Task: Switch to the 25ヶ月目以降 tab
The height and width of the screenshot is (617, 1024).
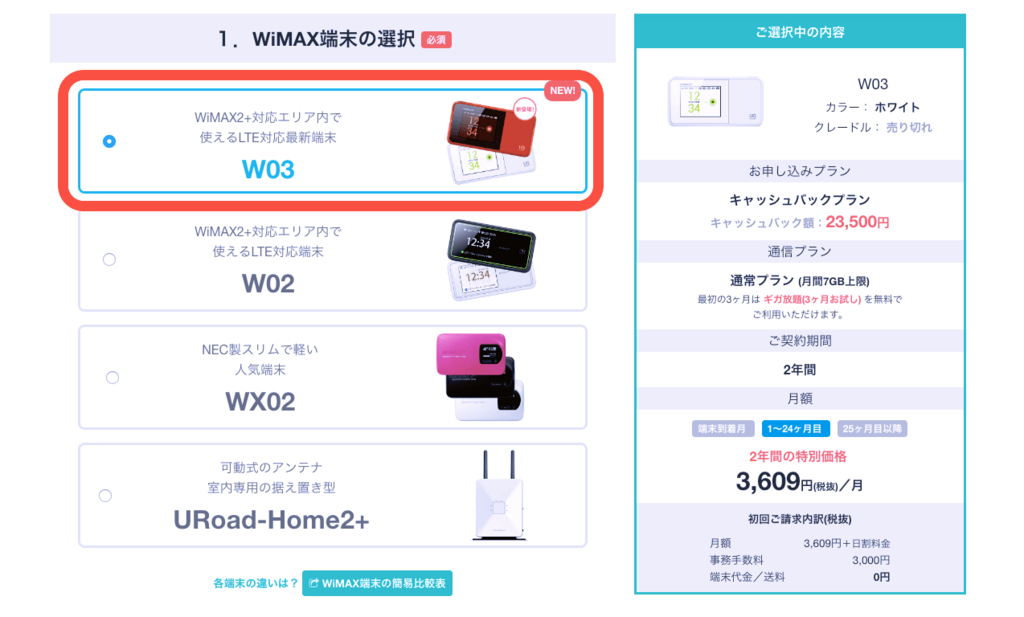Action: pos(872,428)
